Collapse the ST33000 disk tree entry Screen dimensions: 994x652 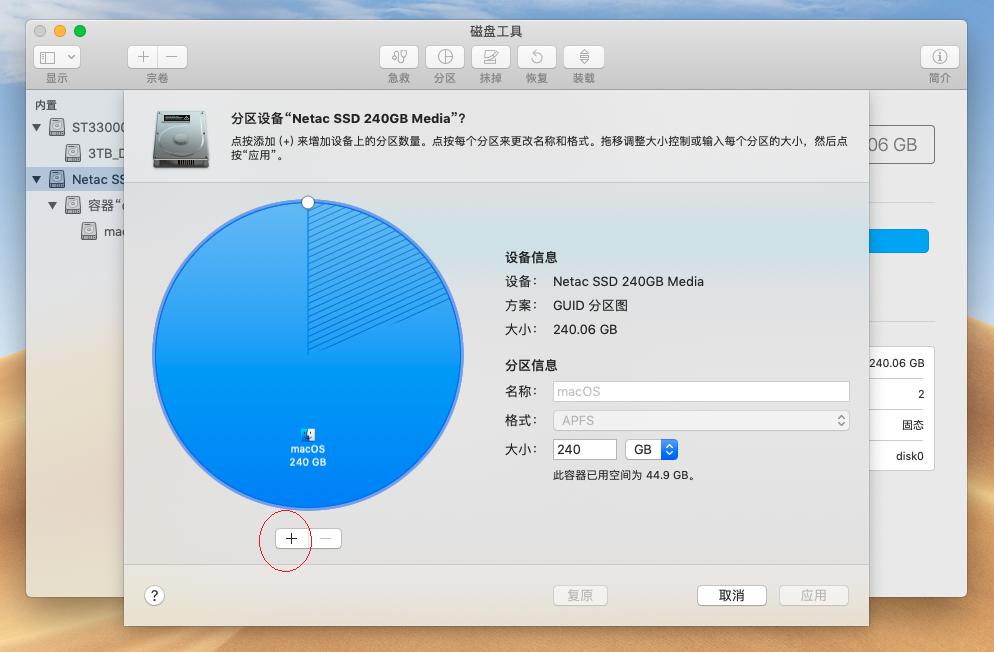point(37,127)
